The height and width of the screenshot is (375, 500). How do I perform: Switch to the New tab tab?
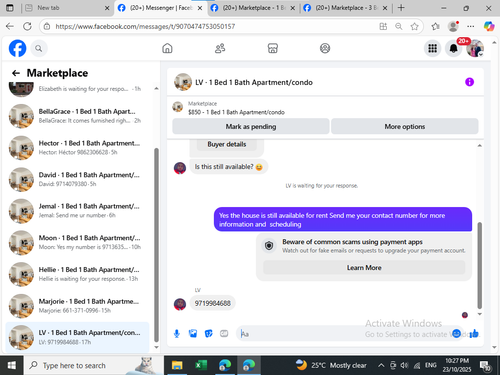[x=67, y=8]
